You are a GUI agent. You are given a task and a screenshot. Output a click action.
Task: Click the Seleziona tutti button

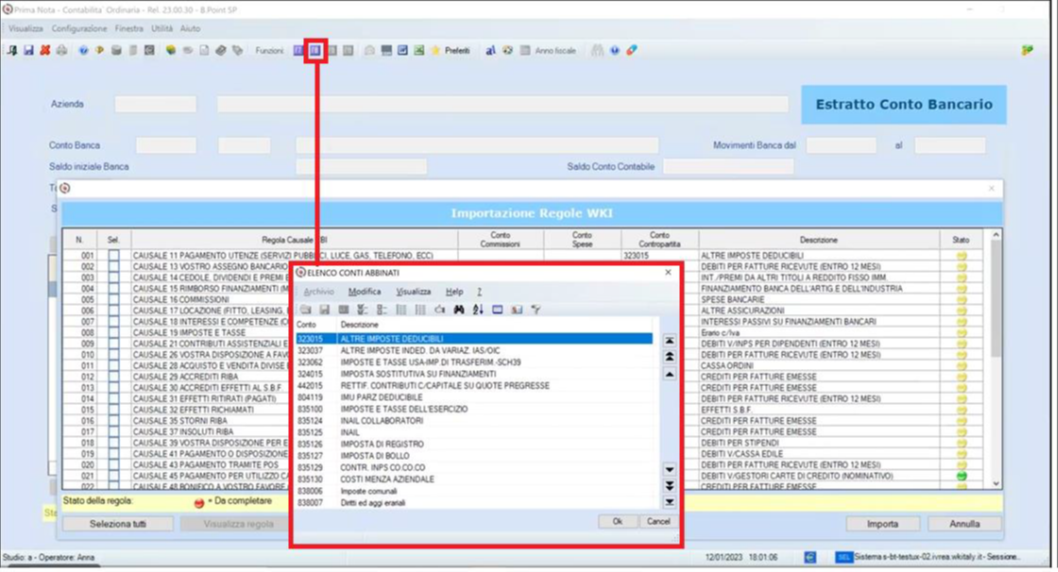pos(118,524)
